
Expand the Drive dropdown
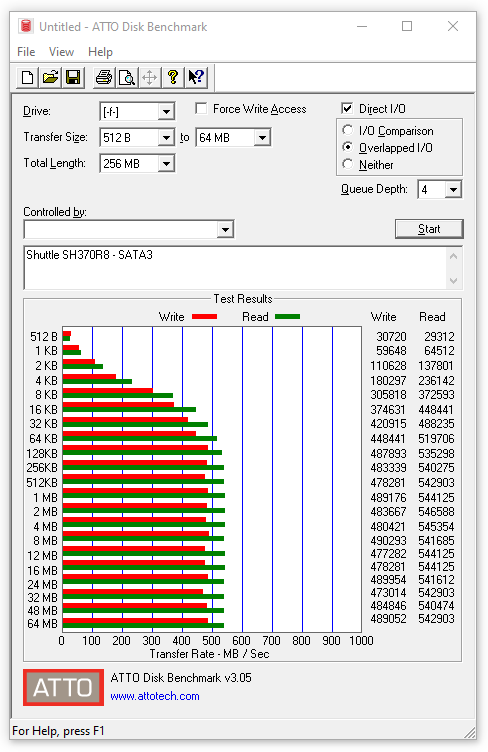[166, 112]
